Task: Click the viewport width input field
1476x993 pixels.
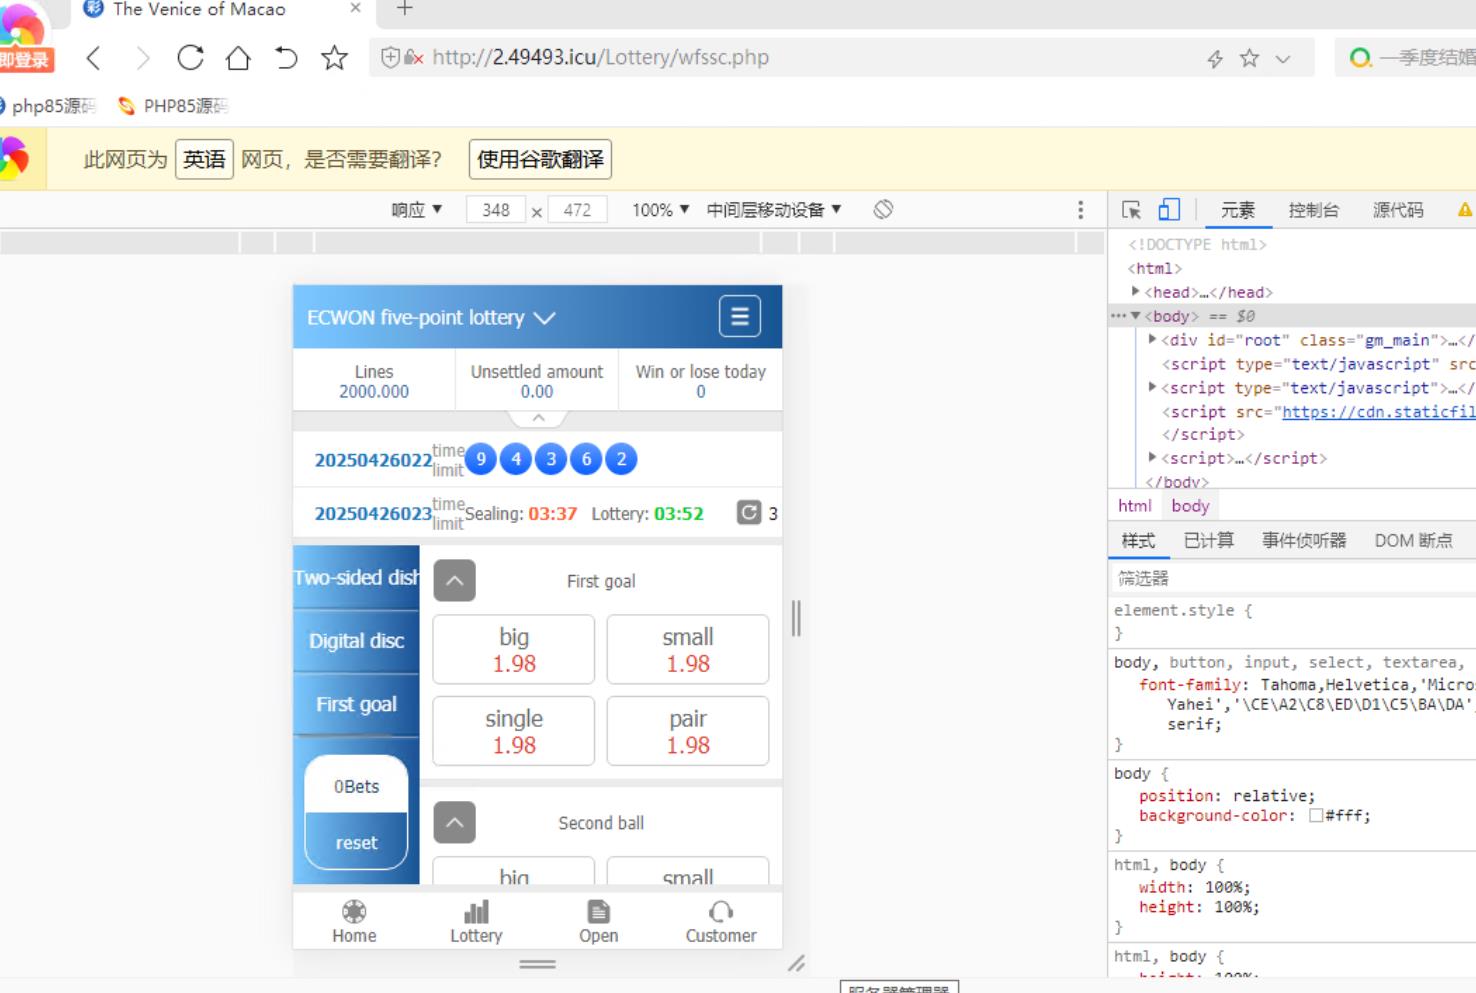Action: coord(496,210)
